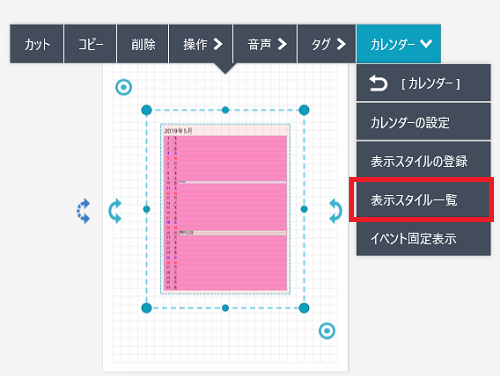Viewport: 500px width, 376px height.
Task: Collapse the カレンダー dropdown menu
Action: pyautogui.click(x=399, y=44)
